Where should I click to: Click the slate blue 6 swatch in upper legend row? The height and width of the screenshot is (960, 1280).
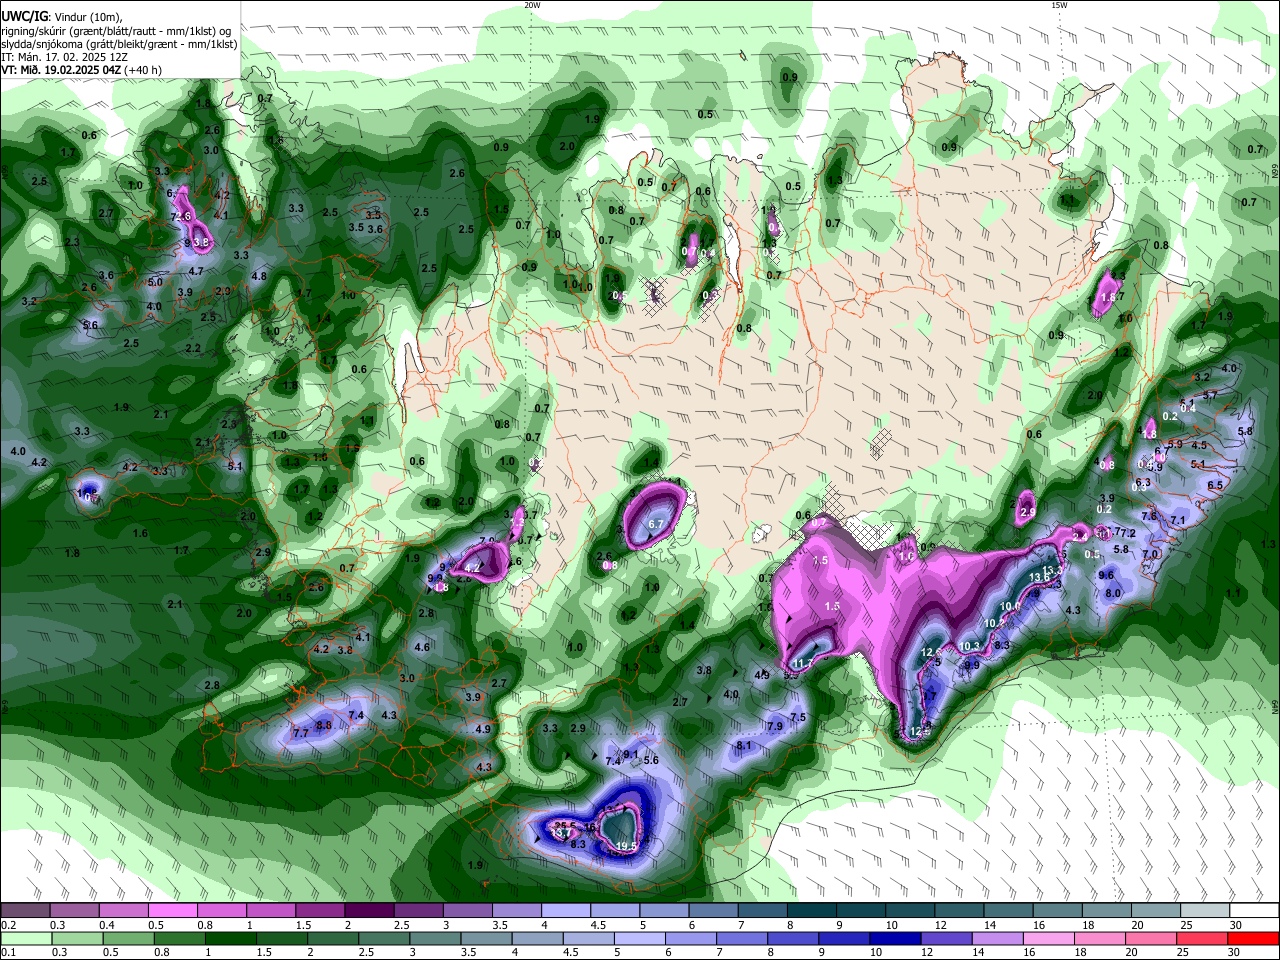tap(714, 911)
